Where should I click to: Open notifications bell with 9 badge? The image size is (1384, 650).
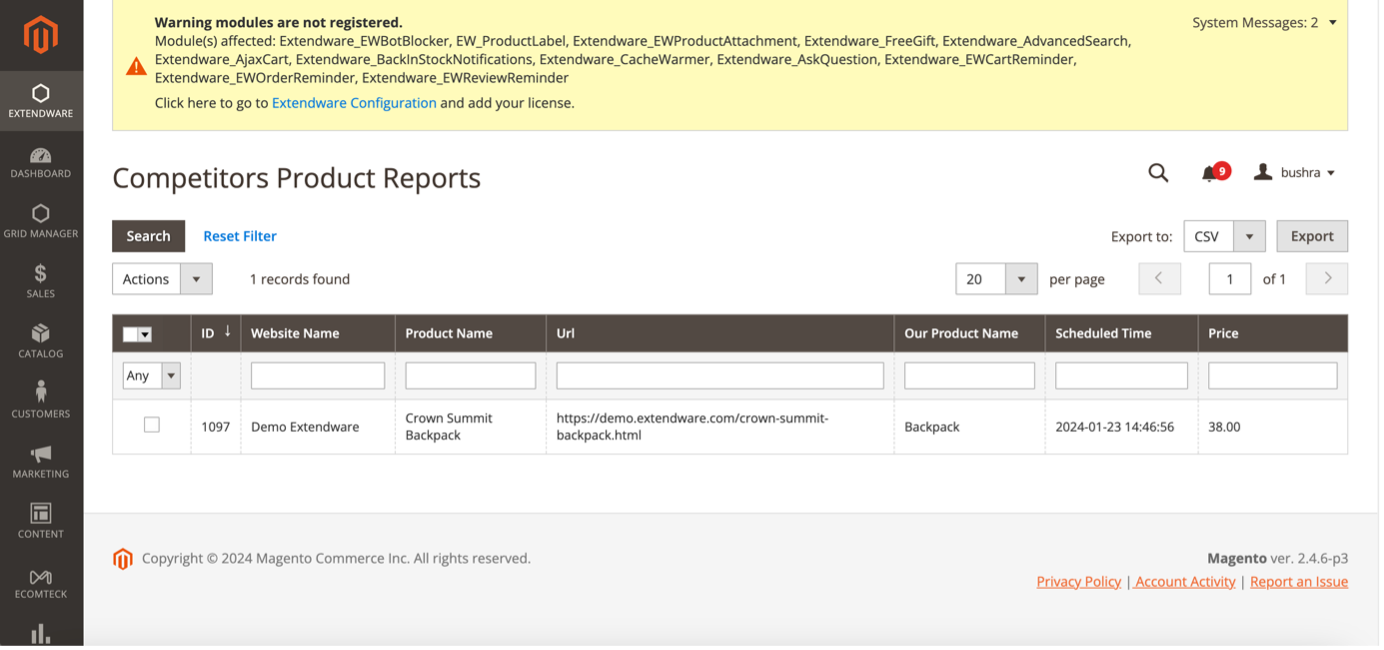[x=1213, y=173]
